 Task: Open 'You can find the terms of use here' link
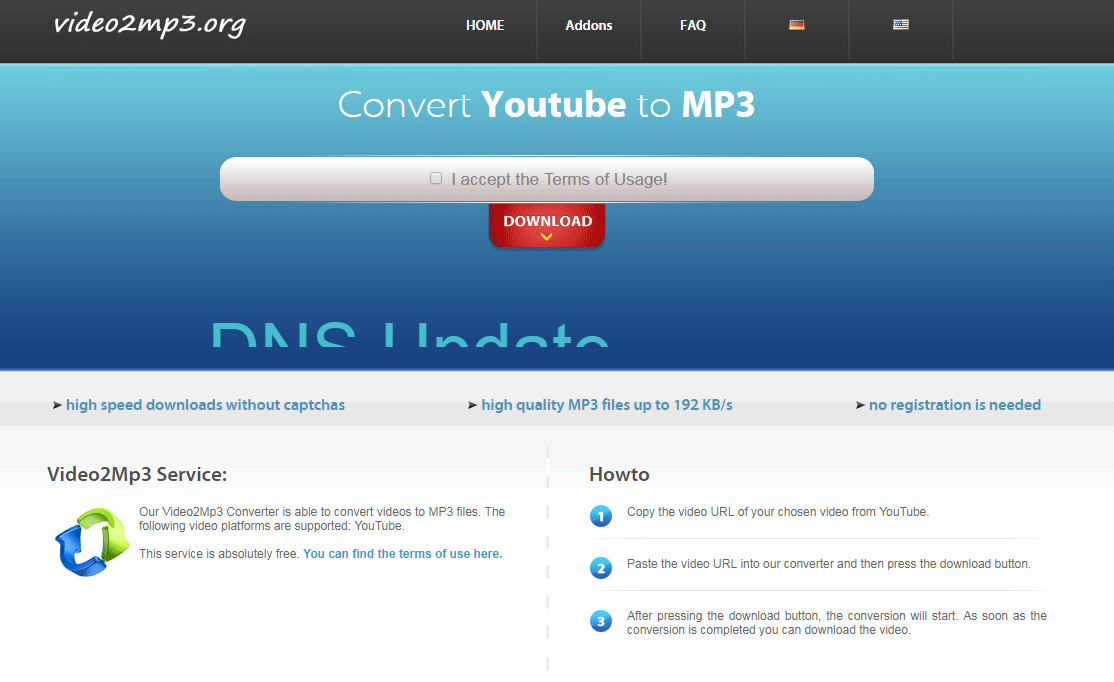[402, 554]
